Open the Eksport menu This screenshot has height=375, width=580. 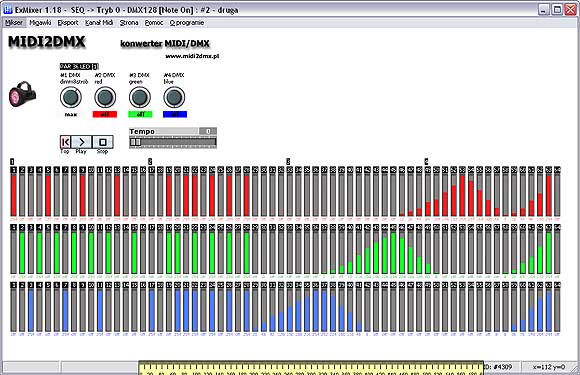[x=68, y=23]
